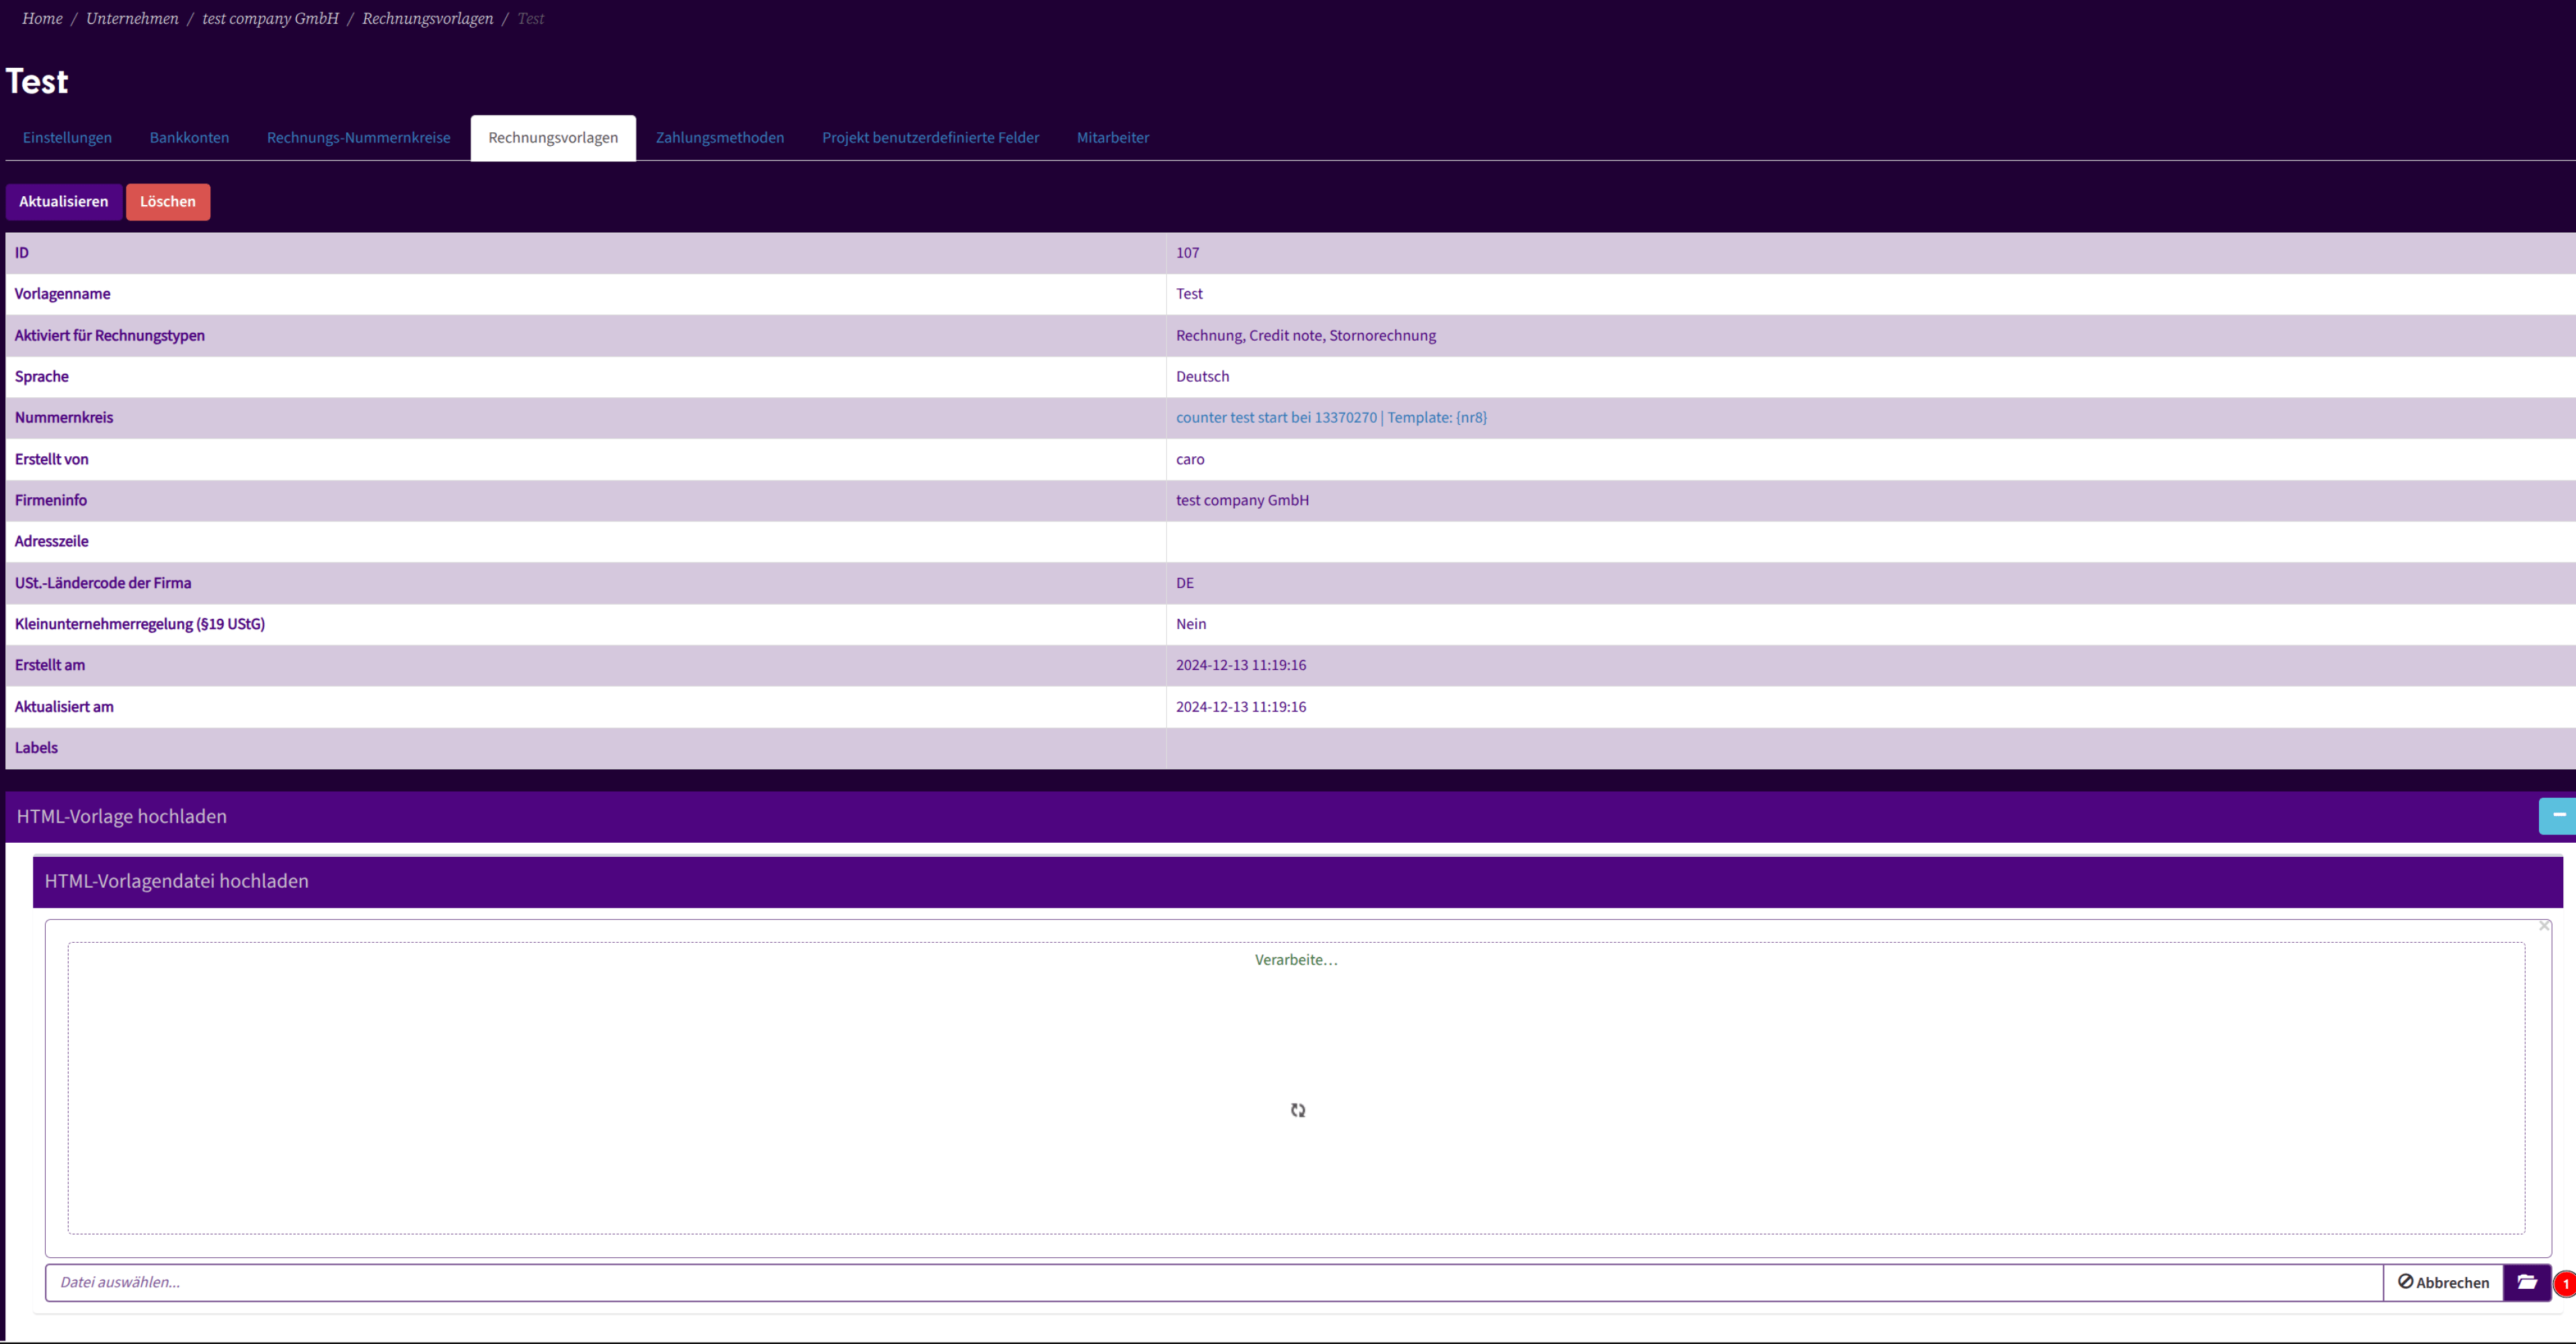Open the Einstellungen tab
2576x1344 pixels.
(x=67, y=138)
